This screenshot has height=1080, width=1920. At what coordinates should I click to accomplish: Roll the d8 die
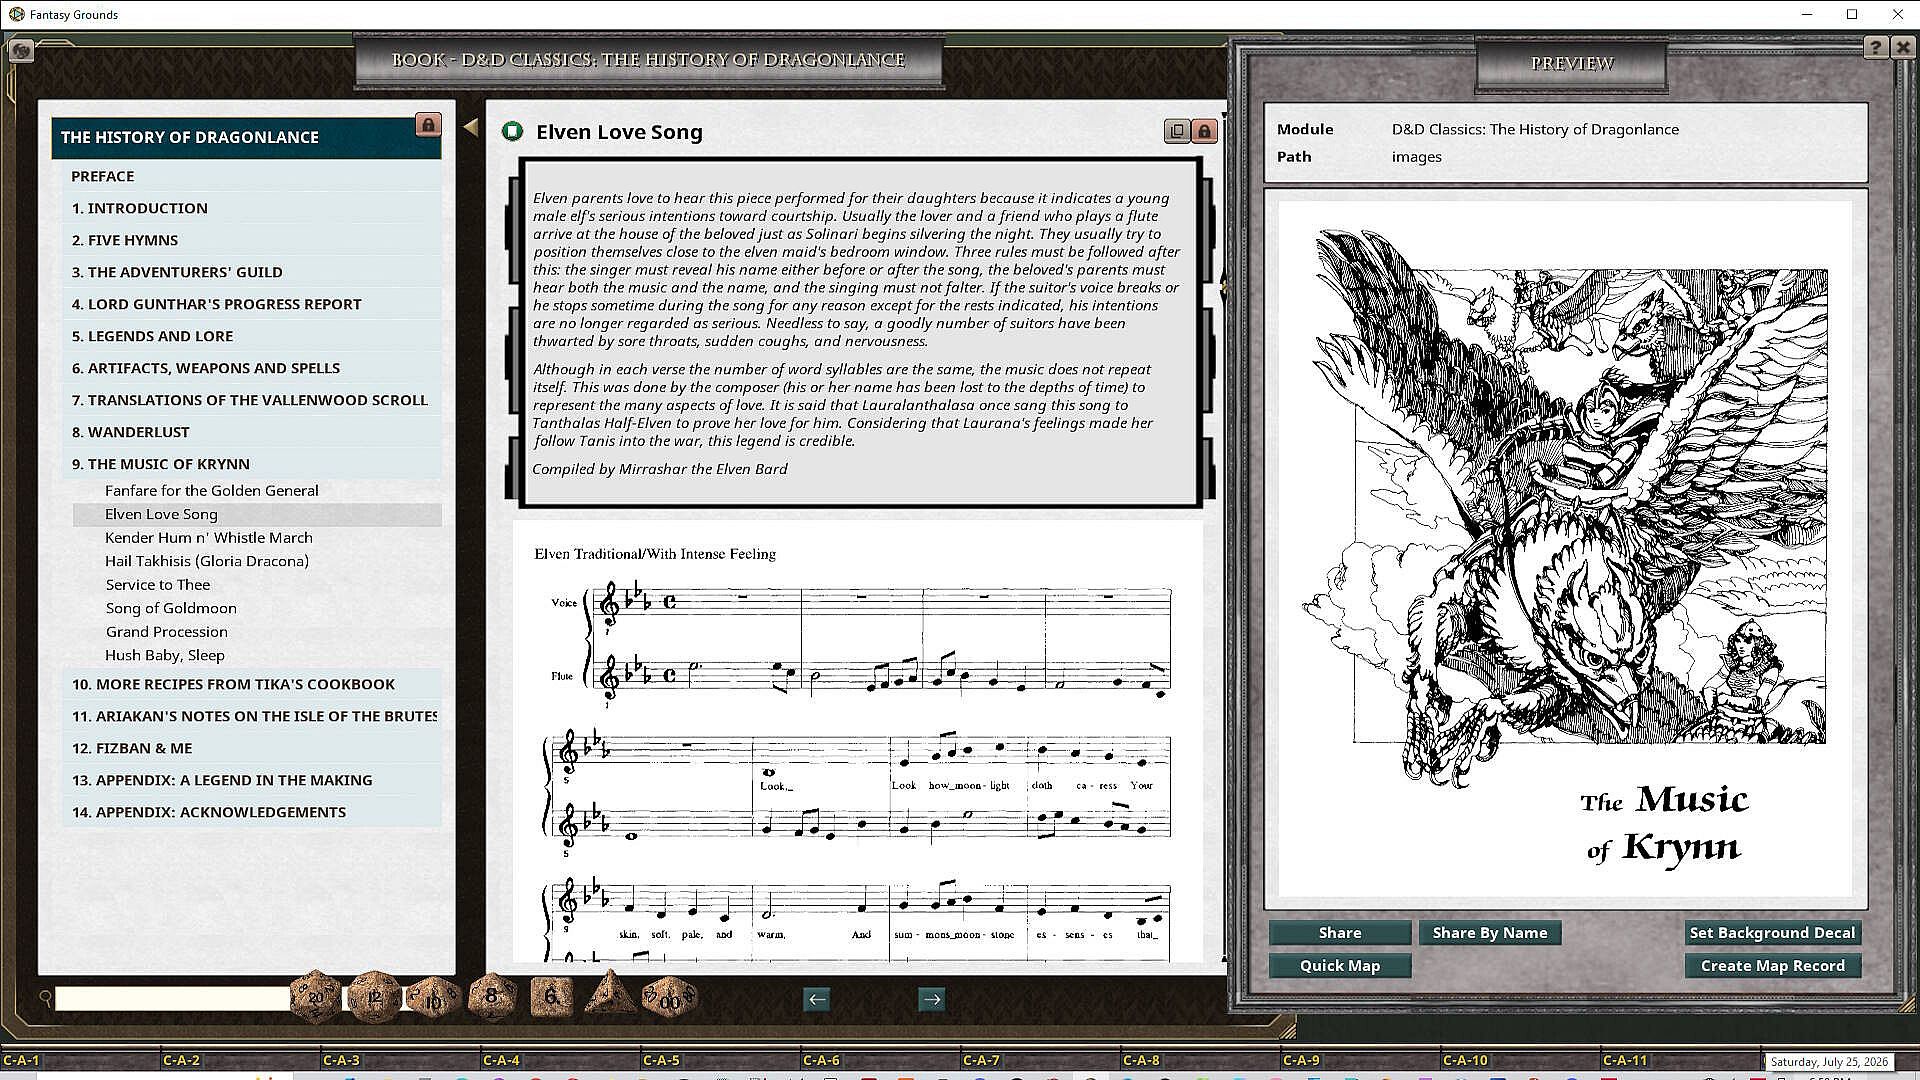click(x=491, y=996)
